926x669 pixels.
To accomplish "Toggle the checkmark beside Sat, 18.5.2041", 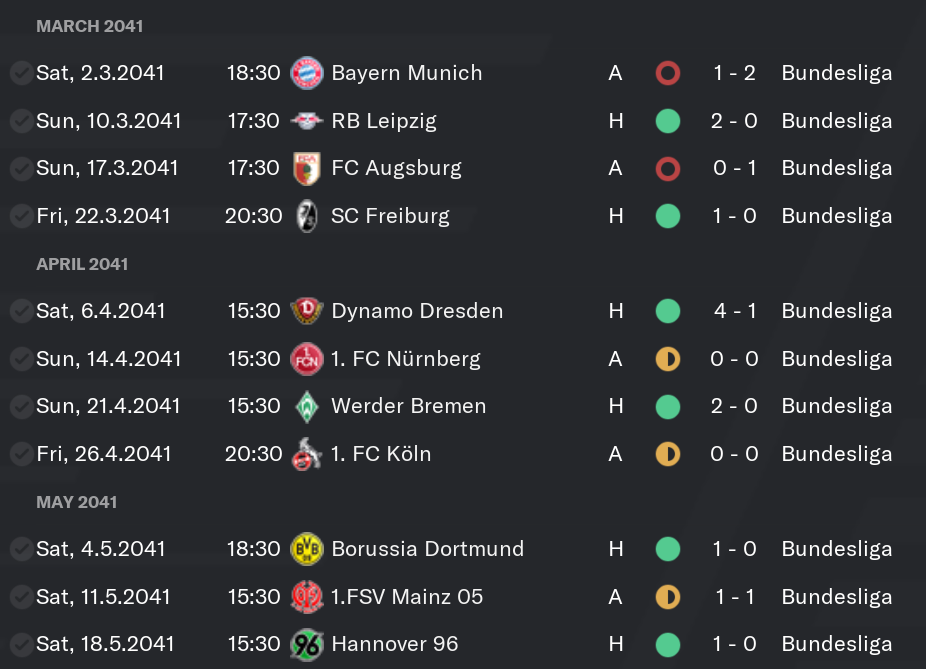I will click(21, 644).
